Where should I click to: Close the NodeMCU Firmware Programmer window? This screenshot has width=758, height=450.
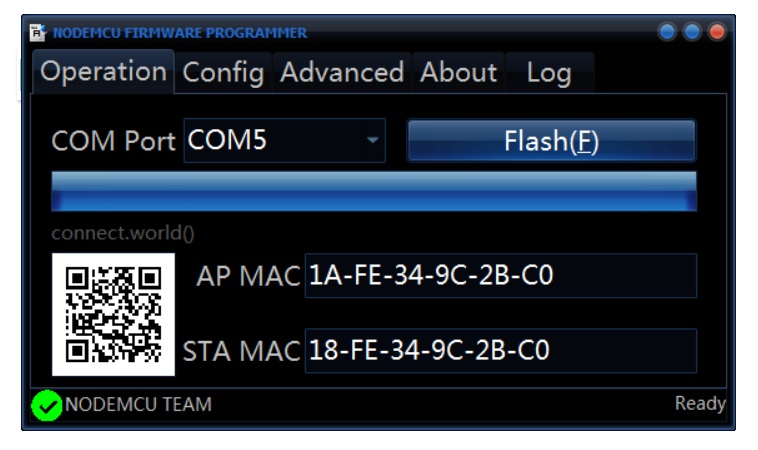coord(717,32)
